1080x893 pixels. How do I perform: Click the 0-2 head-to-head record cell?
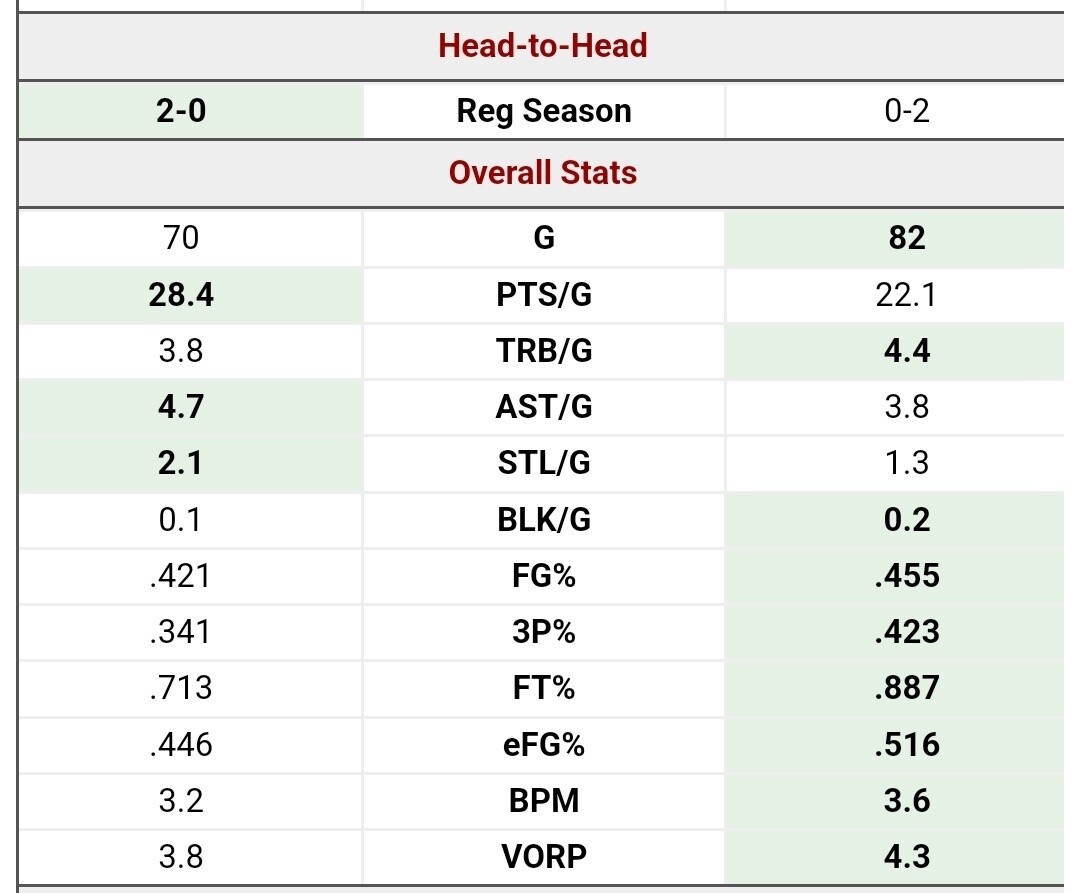(x=907, y=110)
